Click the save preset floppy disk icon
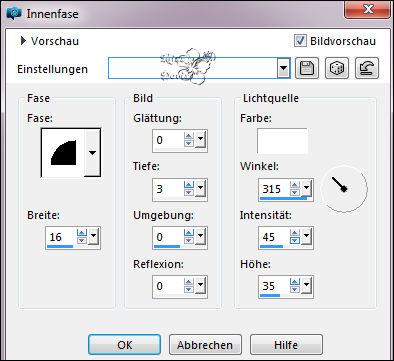 point(307,68)
